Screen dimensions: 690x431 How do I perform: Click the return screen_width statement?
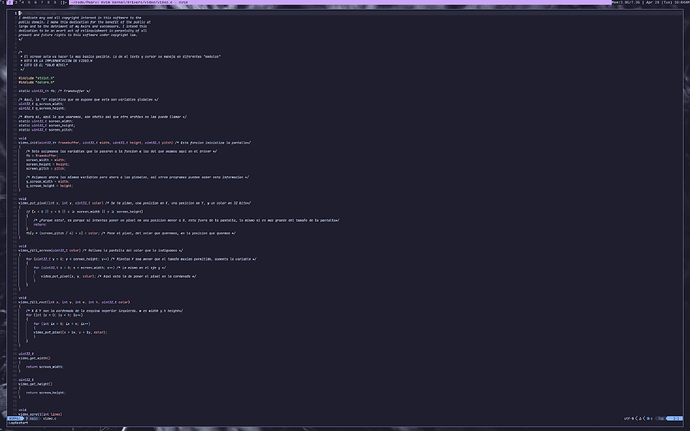(44, 367)
